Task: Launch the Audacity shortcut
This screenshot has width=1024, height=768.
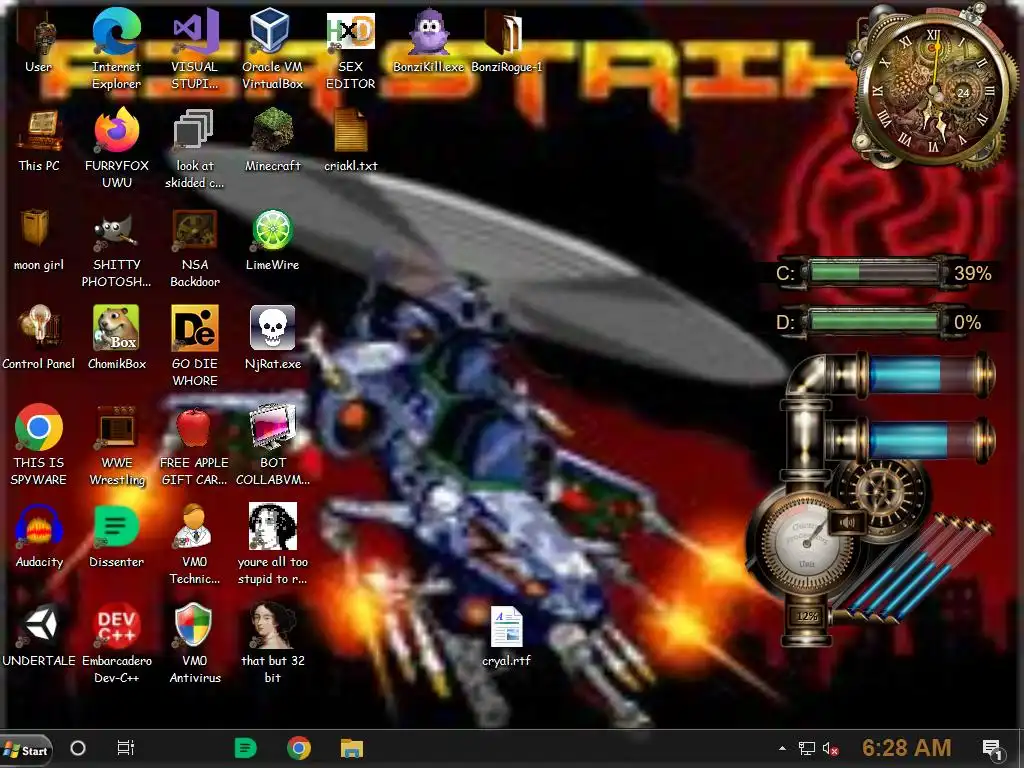Action: (x=39, y=536)
